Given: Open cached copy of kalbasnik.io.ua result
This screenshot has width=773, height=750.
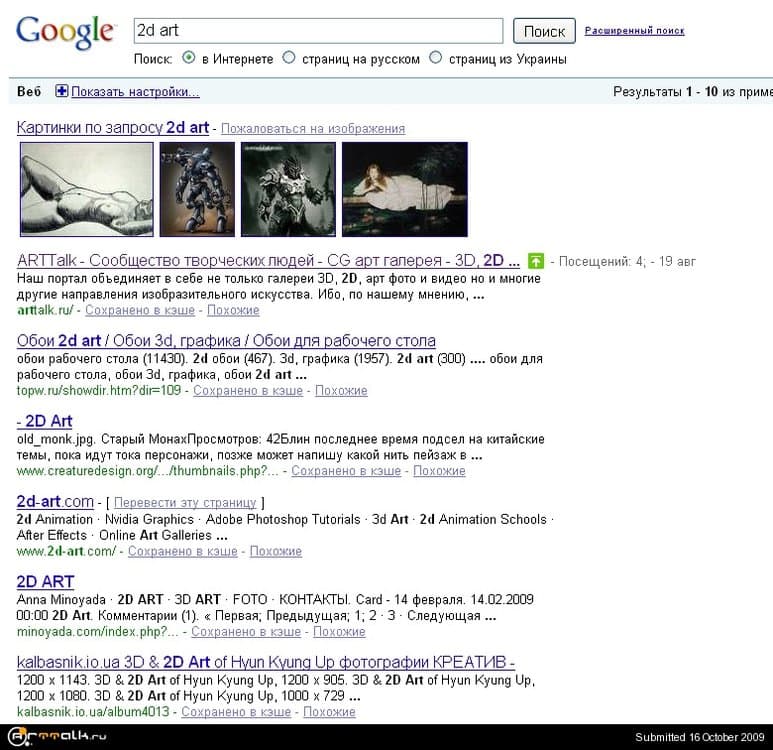Looking at the screenshot, I should click(236, 712).
